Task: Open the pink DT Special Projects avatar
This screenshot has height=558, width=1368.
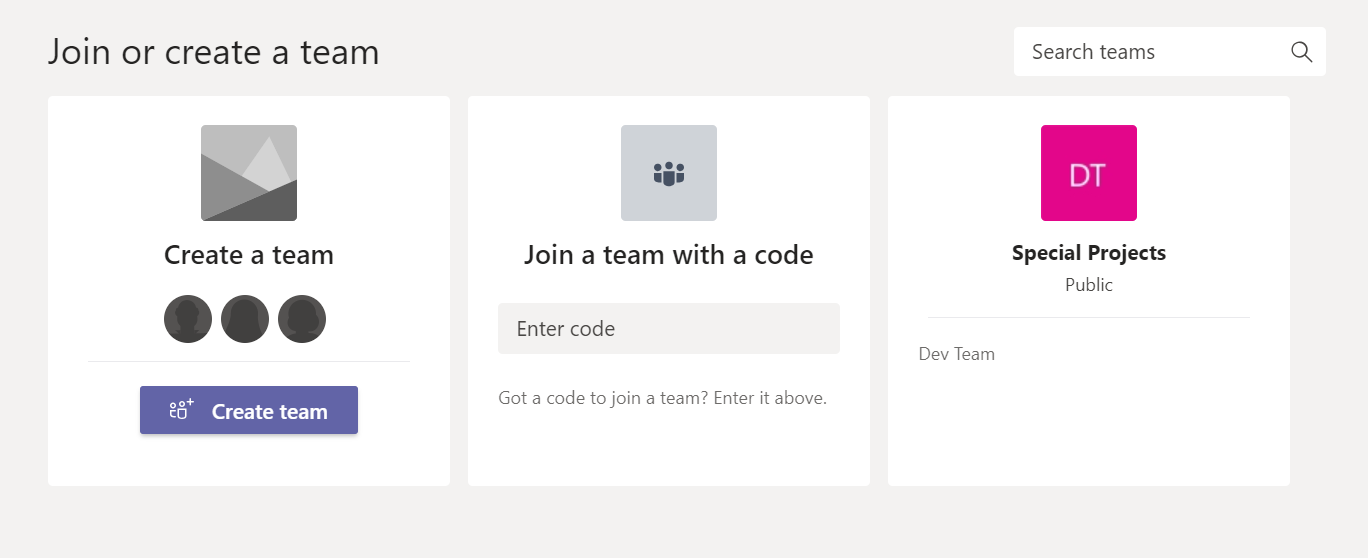Action: [1089, 173]
